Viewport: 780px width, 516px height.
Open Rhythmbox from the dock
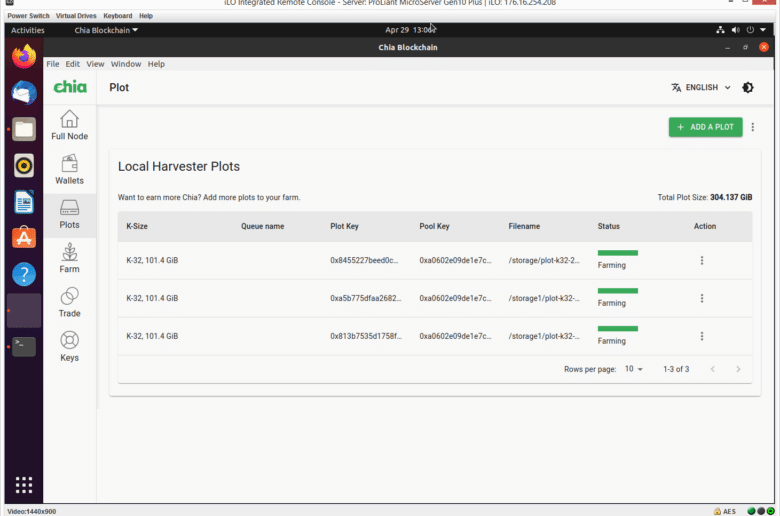coord(24,166)
